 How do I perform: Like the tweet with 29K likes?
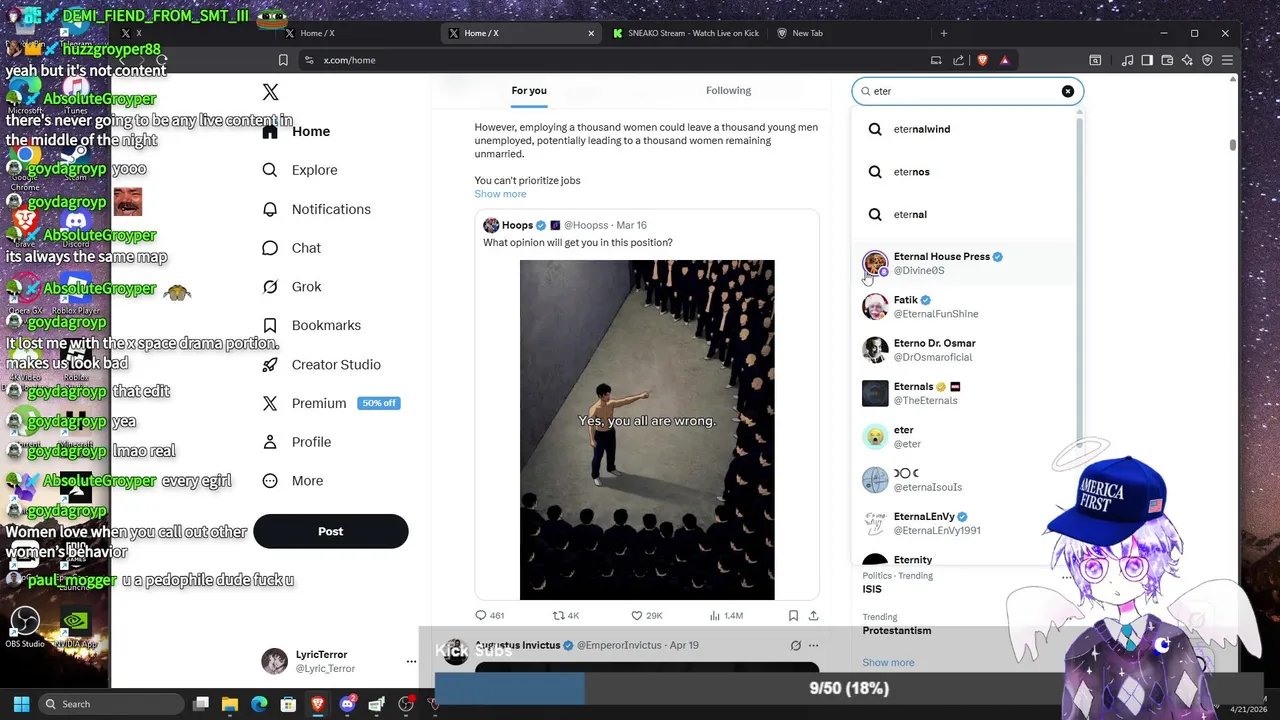pos(647,616)
